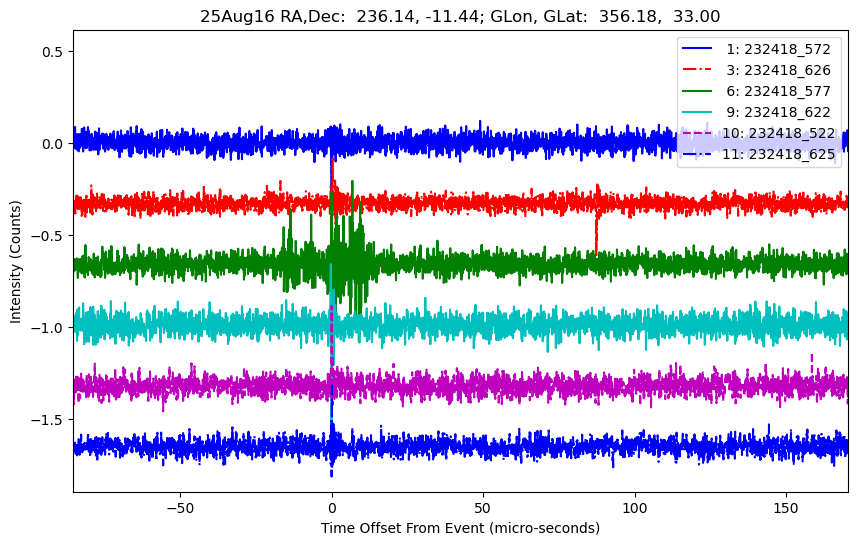Click the y-axis tick label −1.0
The width and height of the screenshot is (858, 545).
coord(48,328)
